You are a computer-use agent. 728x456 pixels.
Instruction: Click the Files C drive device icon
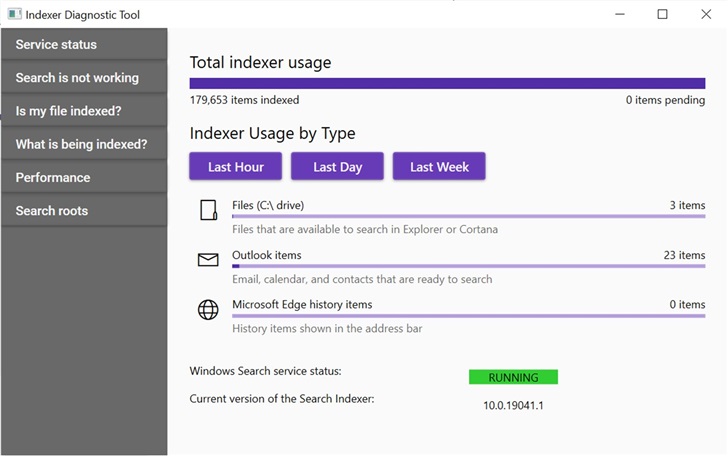tap(208, 210)
